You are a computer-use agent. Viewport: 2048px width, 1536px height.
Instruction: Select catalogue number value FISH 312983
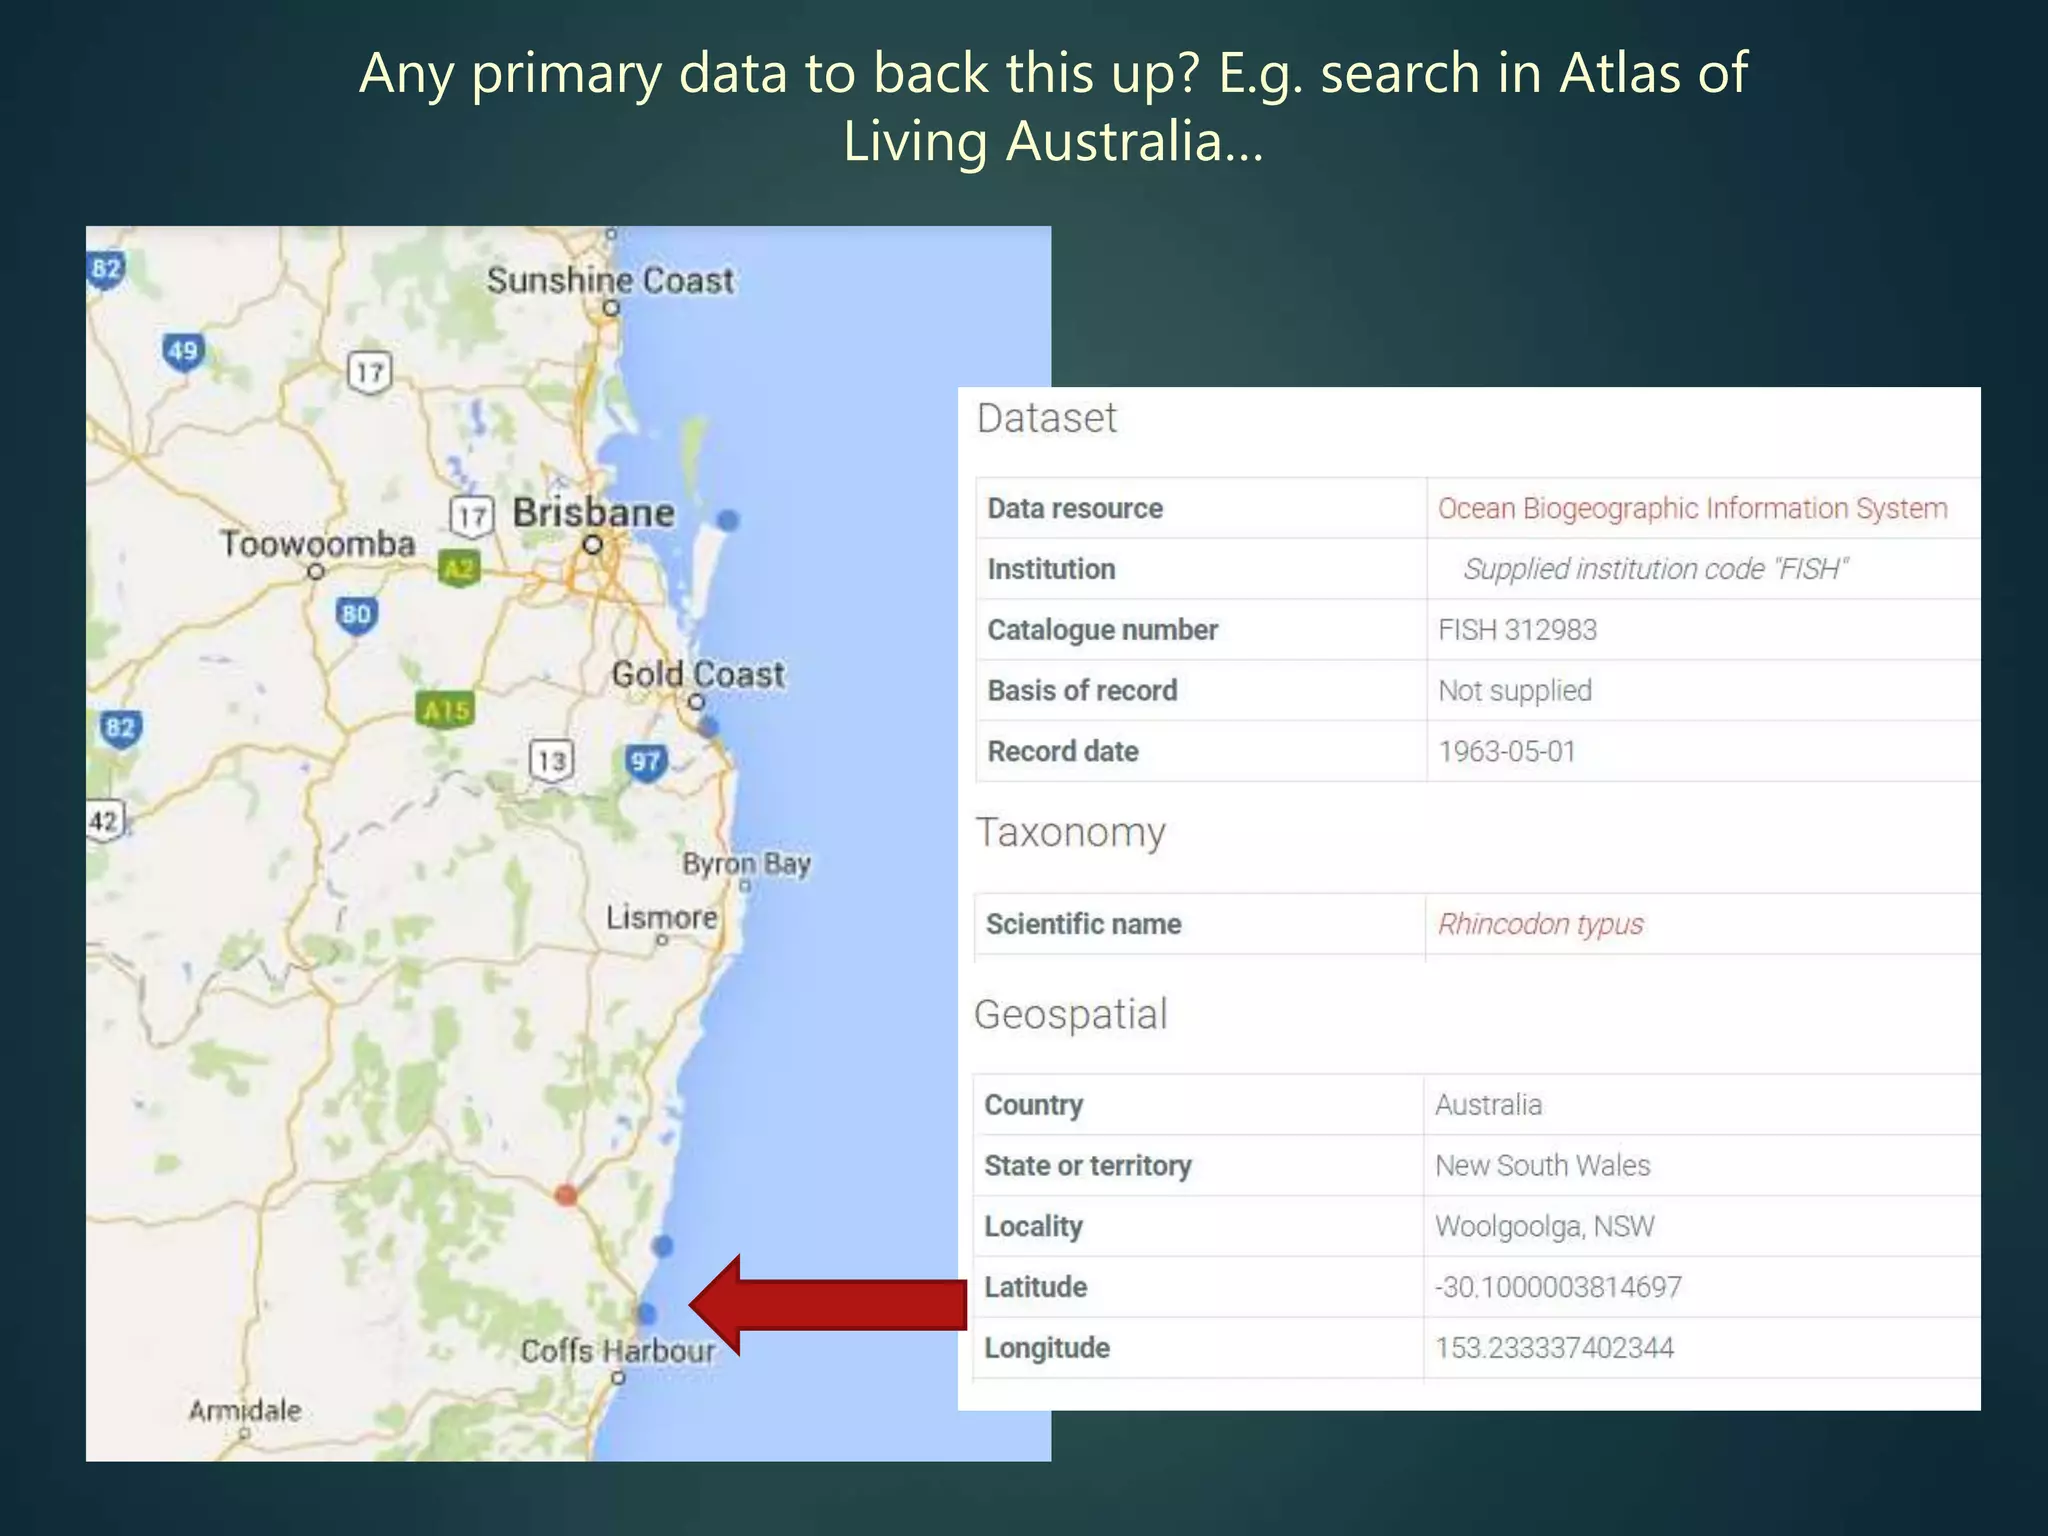point(1517,630)
